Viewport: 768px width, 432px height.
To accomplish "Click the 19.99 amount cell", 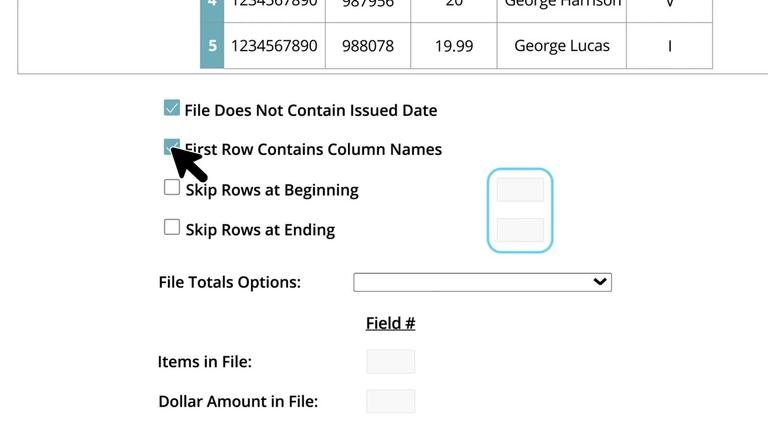I will coord(454,46).
